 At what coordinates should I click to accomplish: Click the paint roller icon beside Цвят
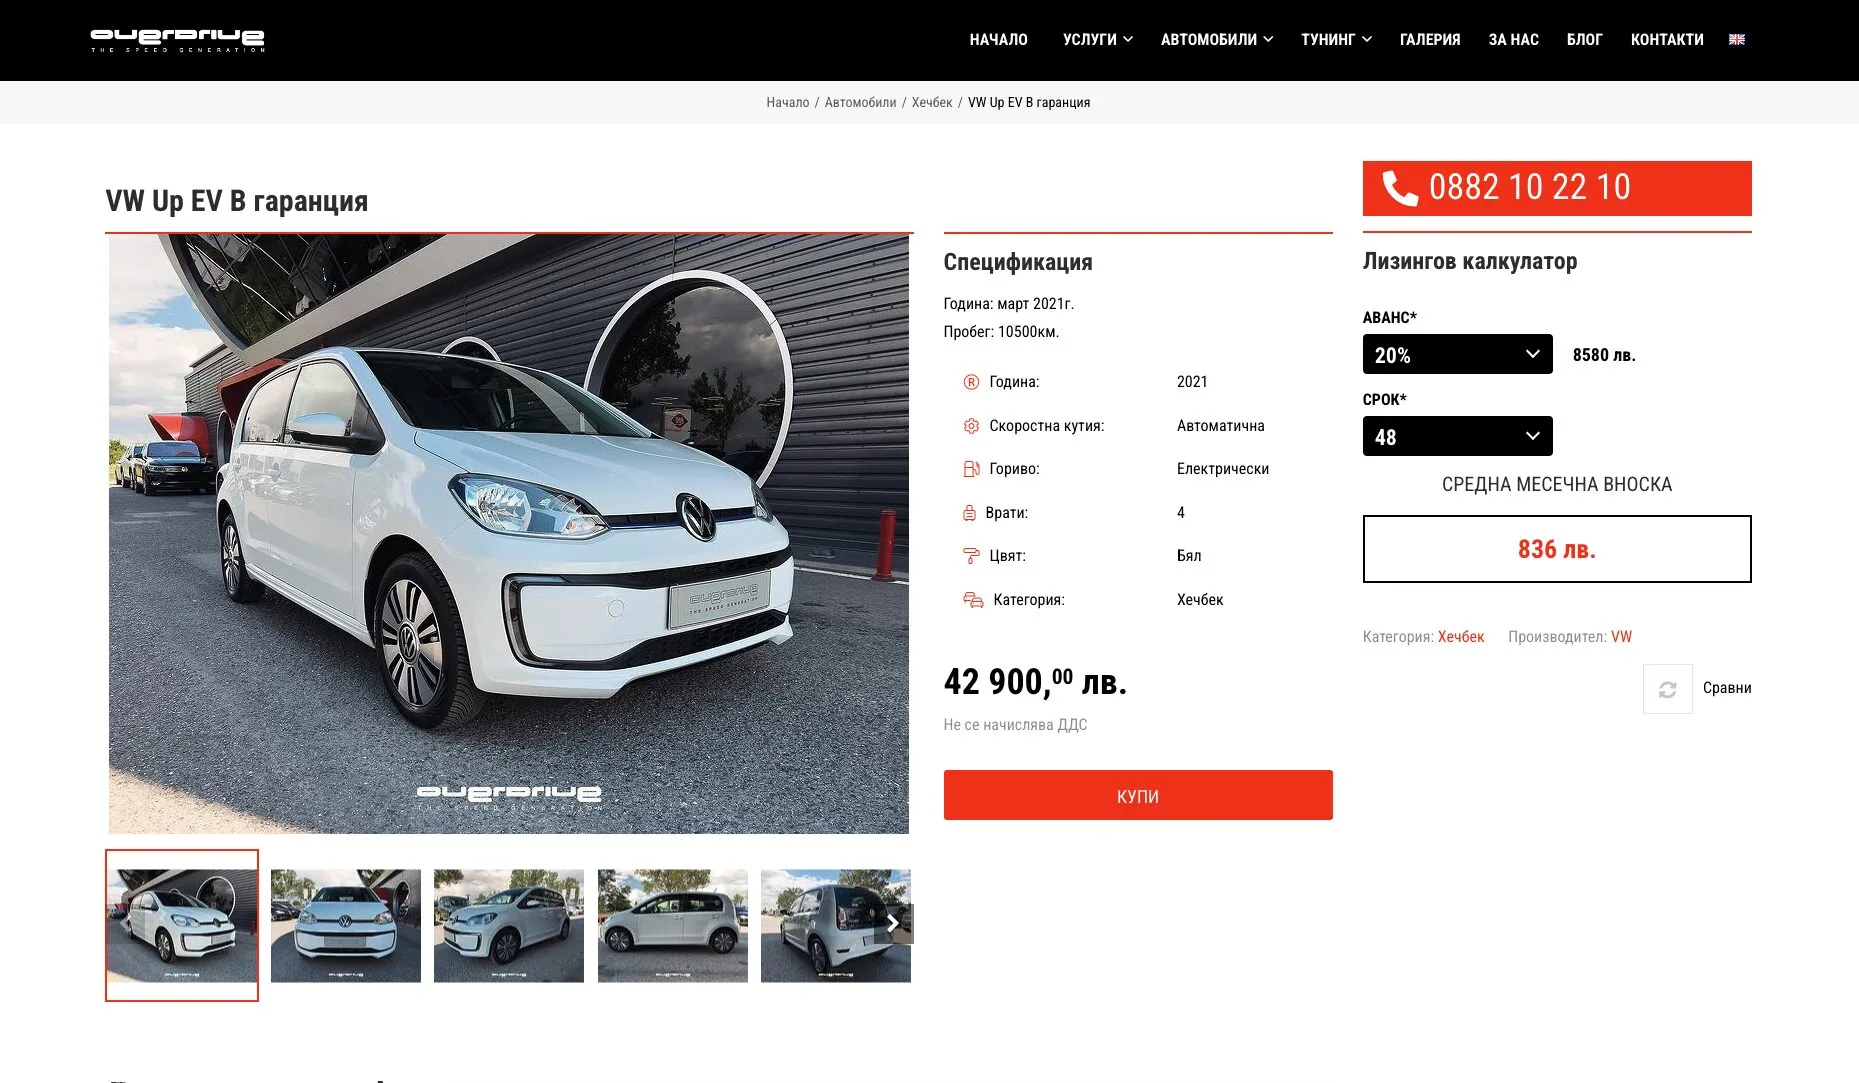[x=971, y=556]
